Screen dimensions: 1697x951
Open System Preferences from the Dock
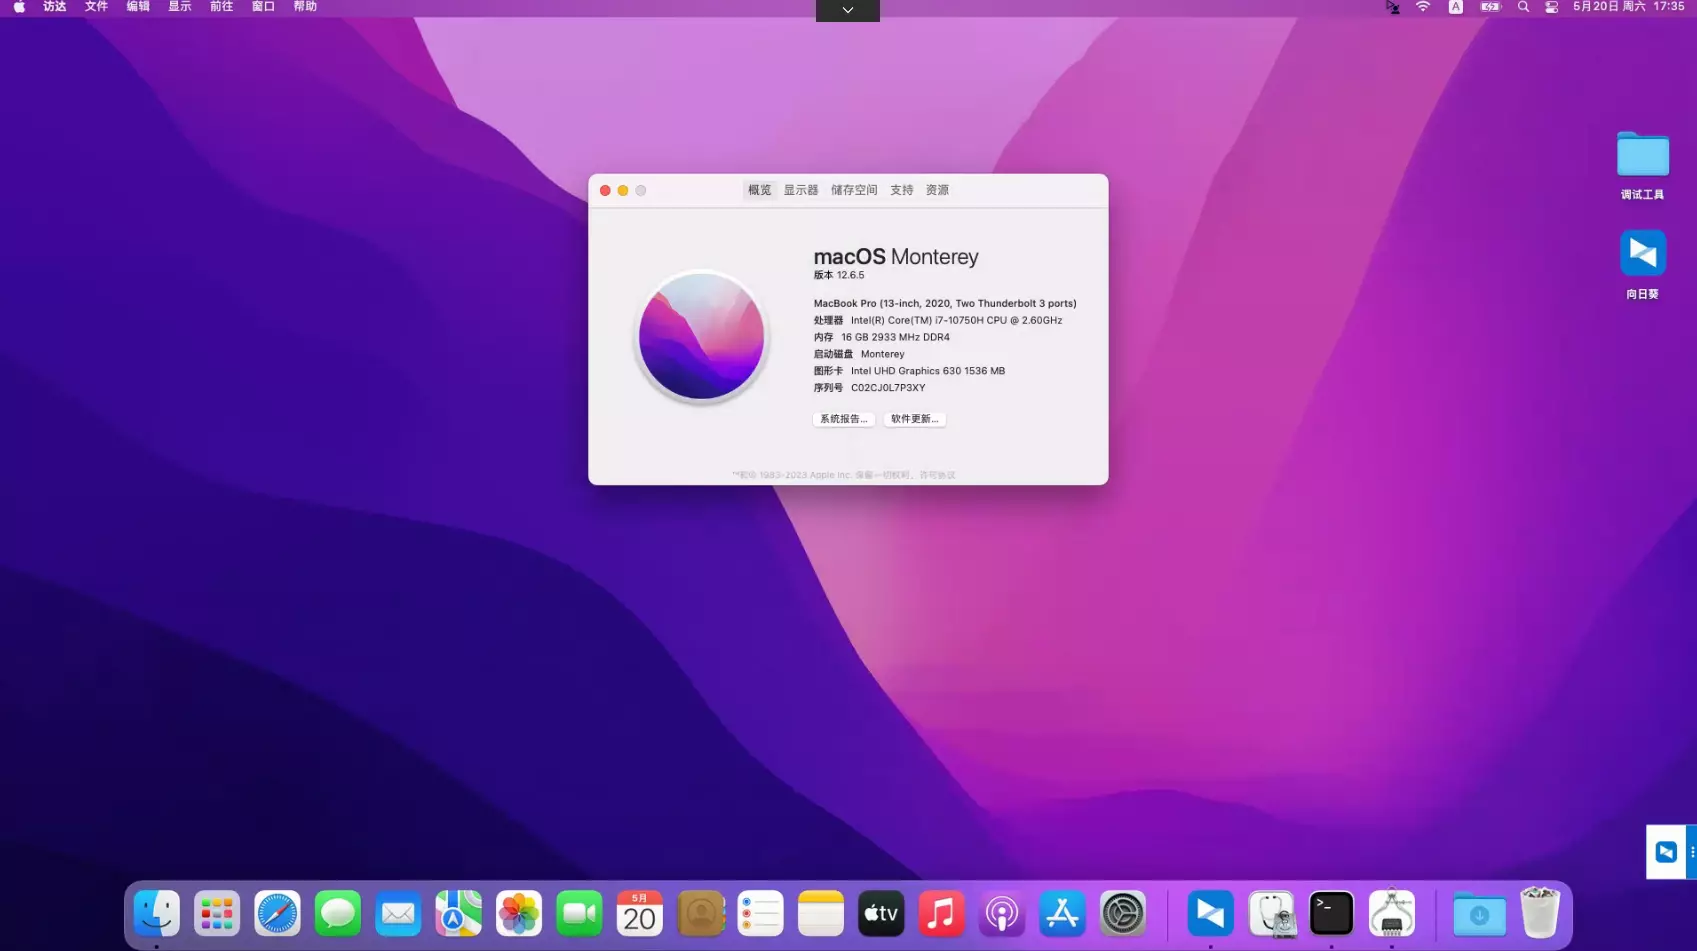pos(1123,913)
